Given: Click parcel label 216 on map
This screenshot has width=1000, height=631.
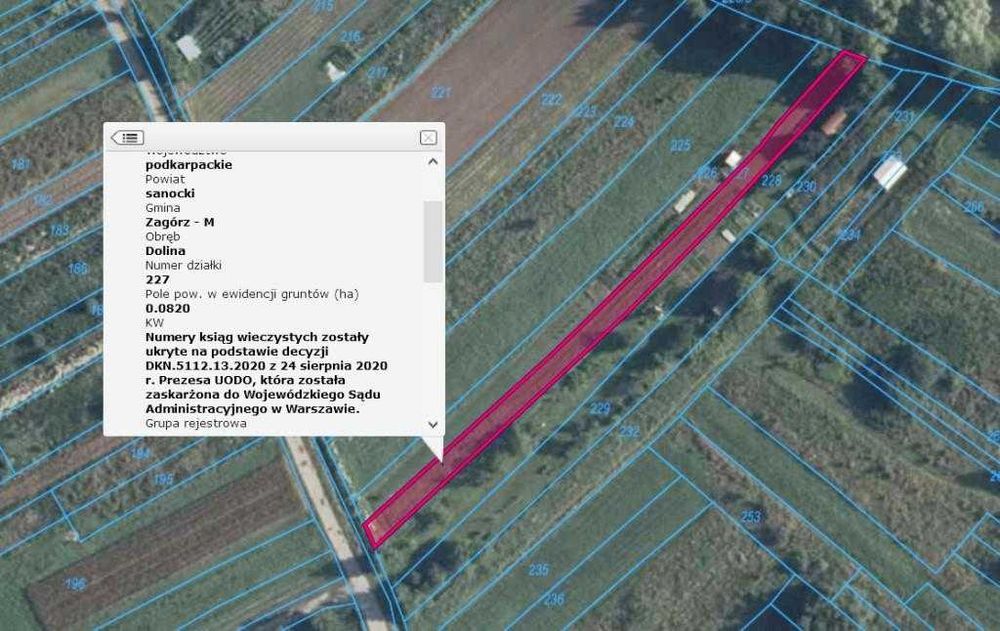Looking at the screenshot, I should click(x=350, y=36).
